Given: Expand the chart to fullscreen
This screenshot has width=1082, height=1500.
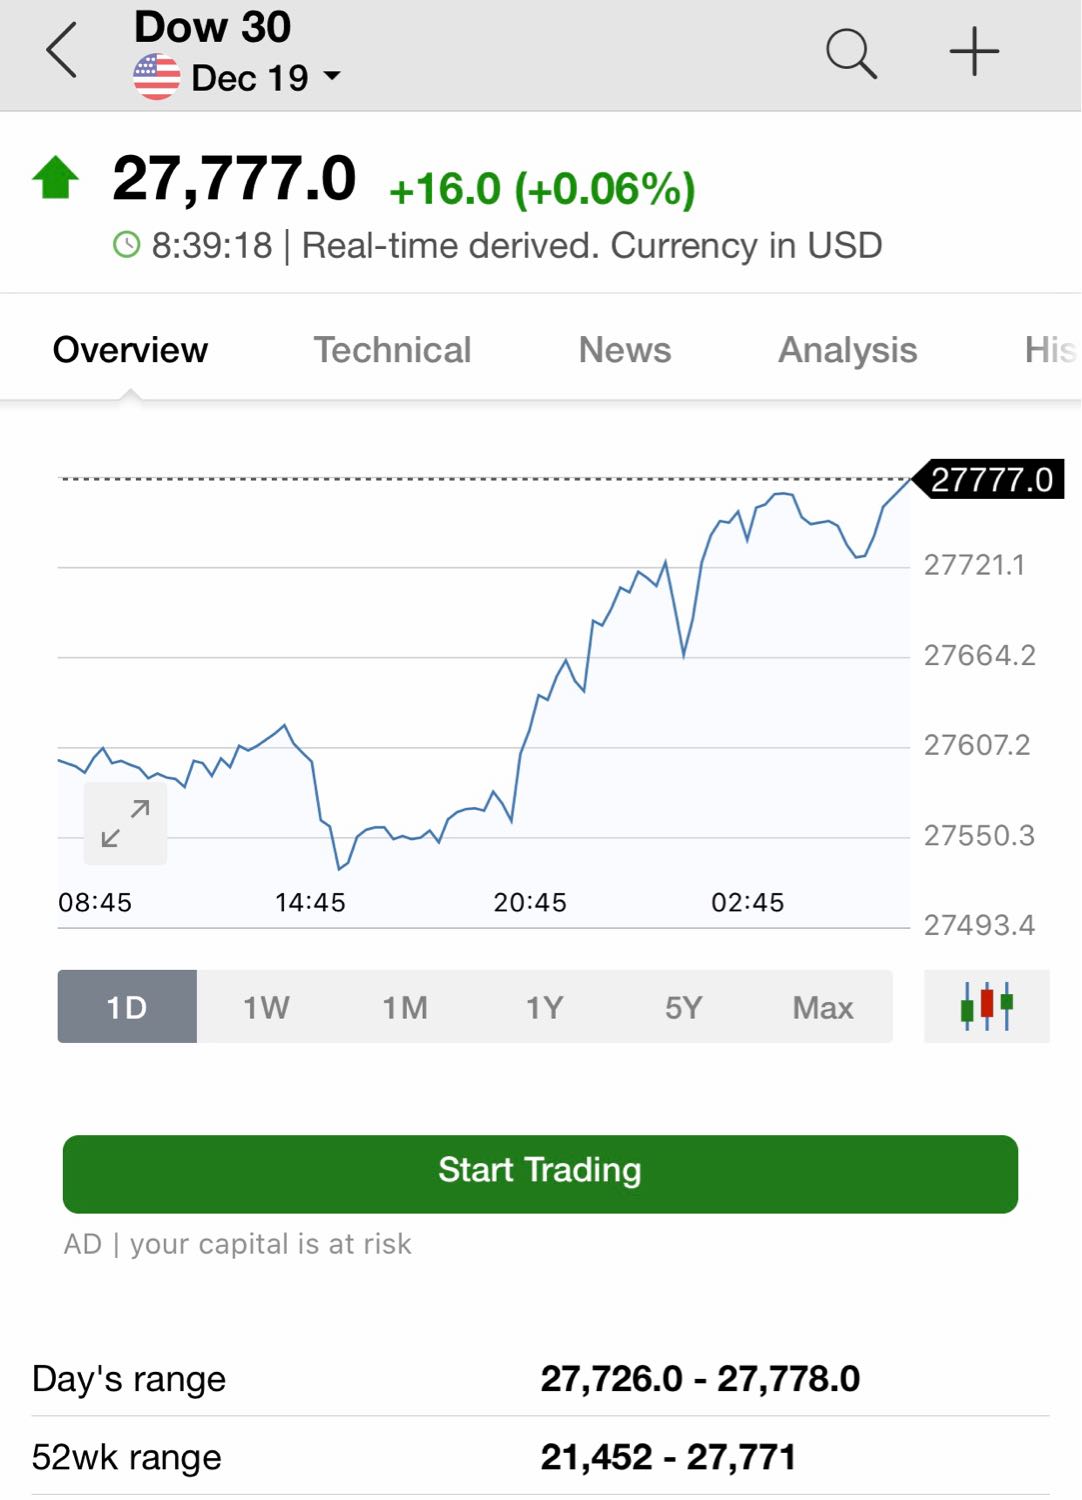Looking at the screenshot, I should click(125, 823).
